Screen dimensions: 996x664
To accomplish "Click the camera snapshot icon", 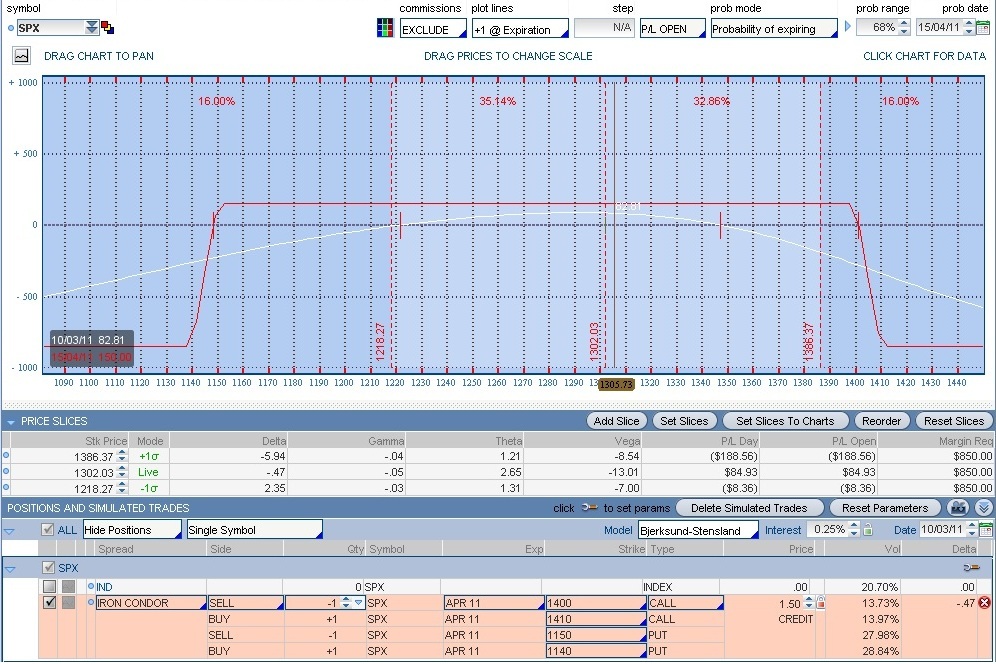I will 959,508.
